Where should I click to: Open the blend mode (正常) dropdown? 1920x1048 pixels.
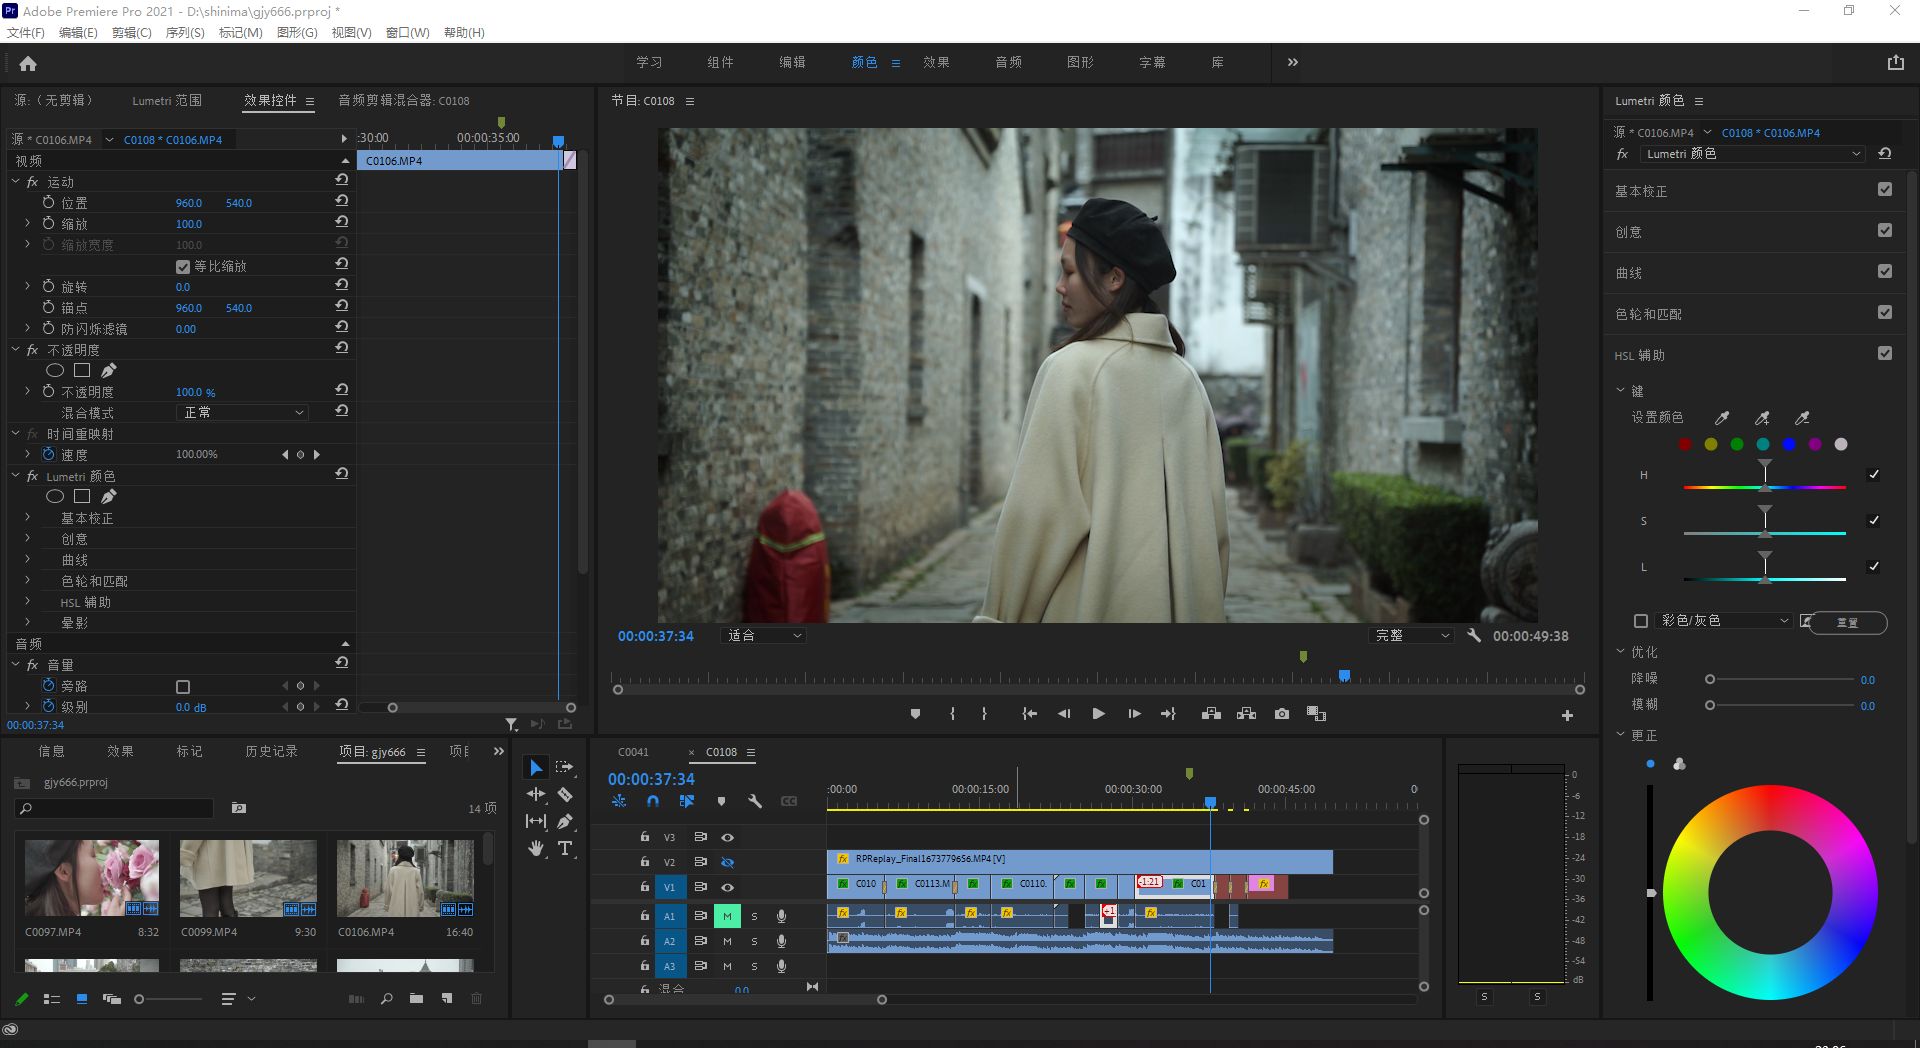pos(243,413)
